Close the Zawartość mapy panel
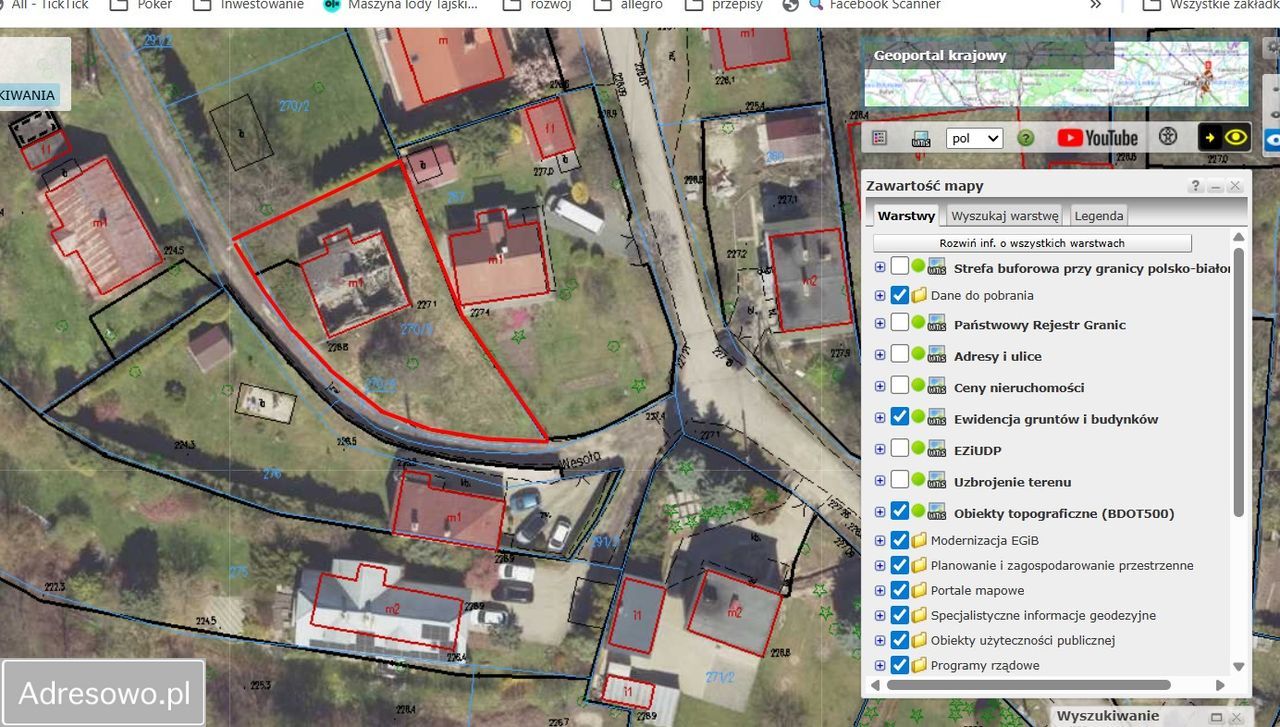1280x727 pixels. click(x=1235, y=186)
